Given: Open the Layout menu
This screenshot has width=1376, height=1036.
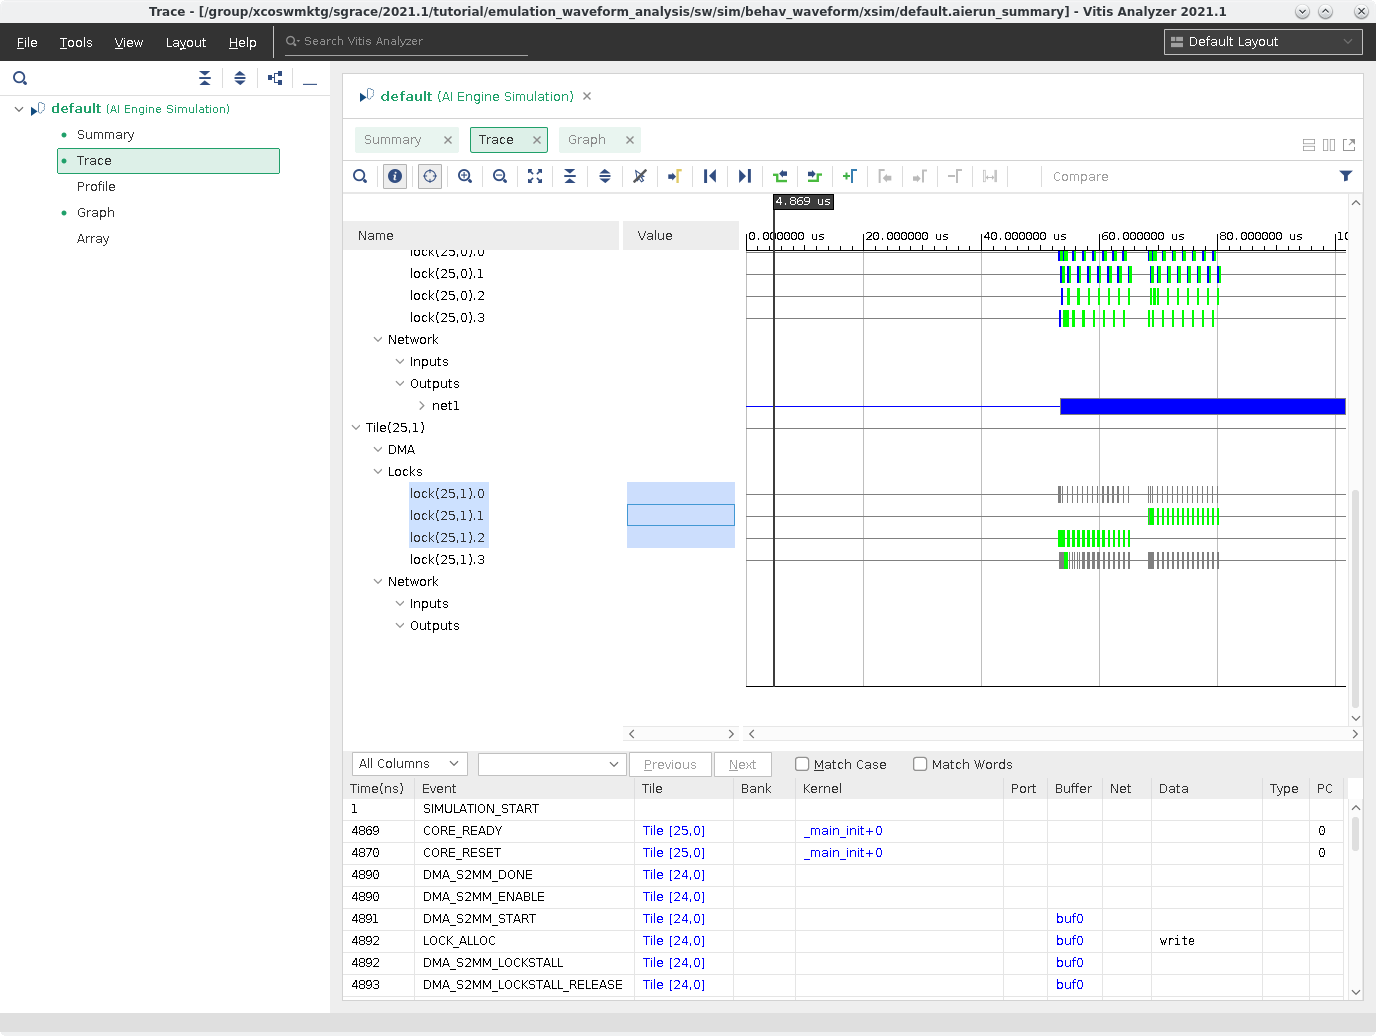Looking at the screenshot, I should pos(186,42).
